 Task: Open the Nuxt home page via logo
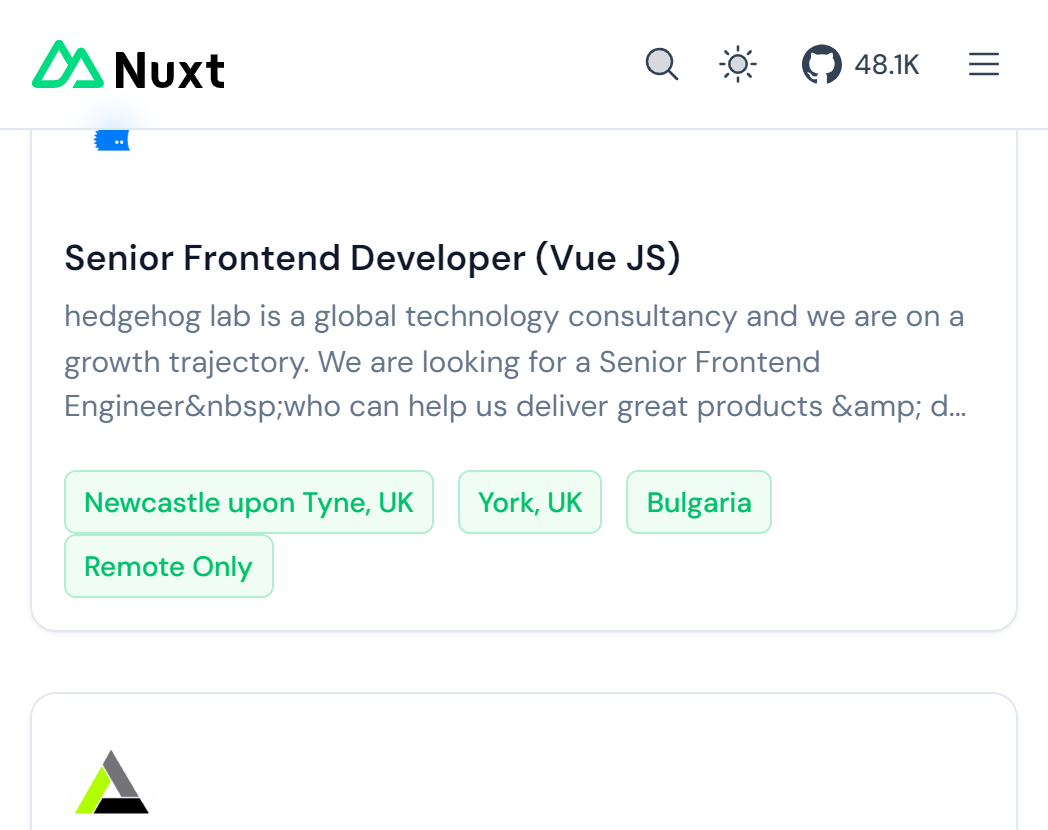click(x=127, y=64)
